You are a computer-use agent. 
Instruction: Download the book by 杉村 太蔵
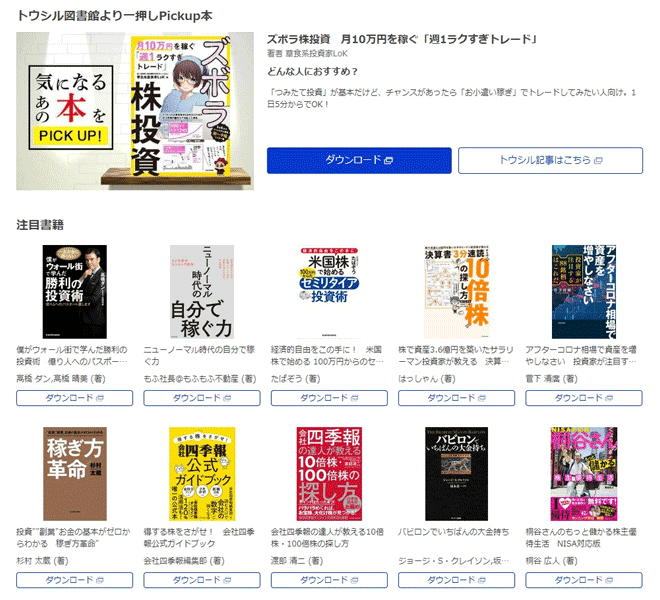click(x=75, y=580)
